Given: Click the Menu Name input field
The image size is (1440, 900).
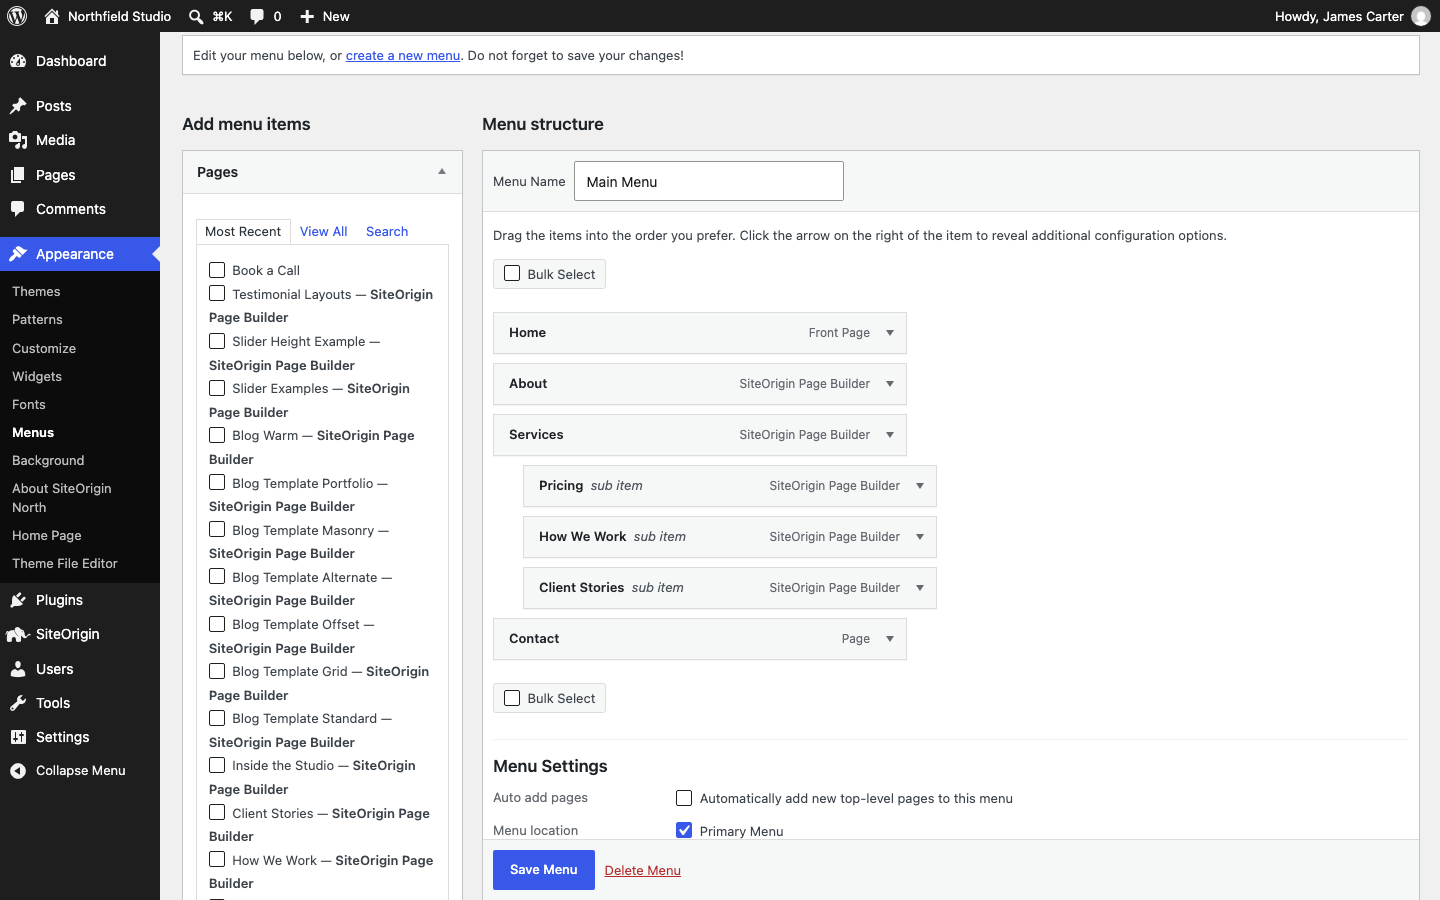Looking at the screenshot, I should (x=709, y=181).
